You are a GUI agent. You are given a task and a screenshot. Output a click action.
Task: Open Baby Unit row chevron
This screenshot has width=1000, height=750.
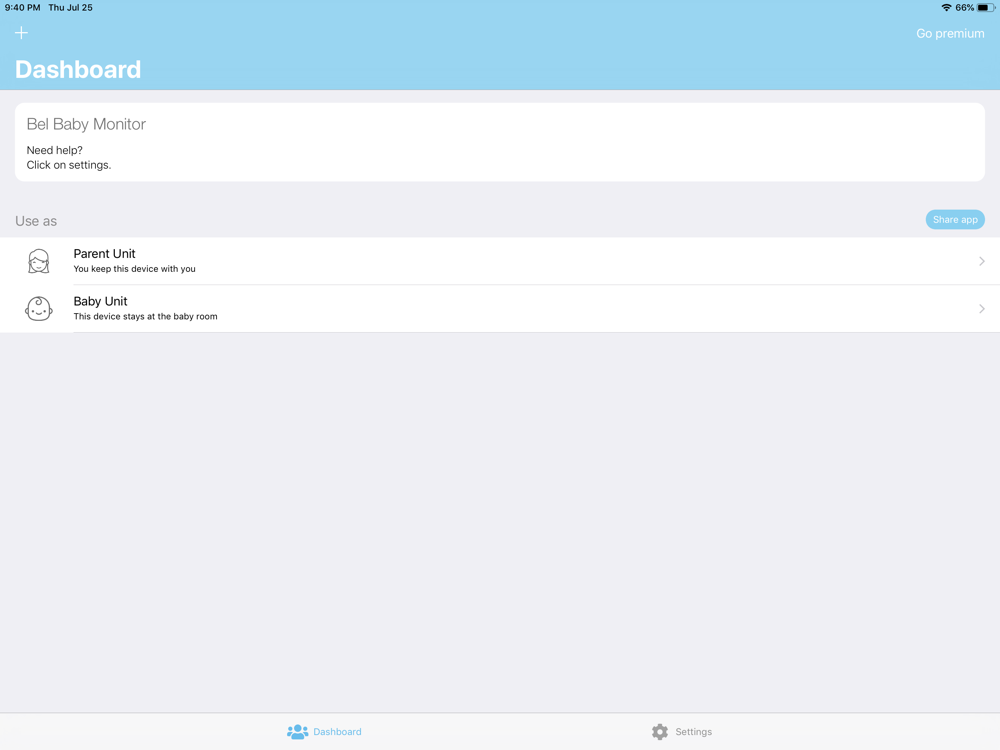pyautogui.click(x=982, y=309)
